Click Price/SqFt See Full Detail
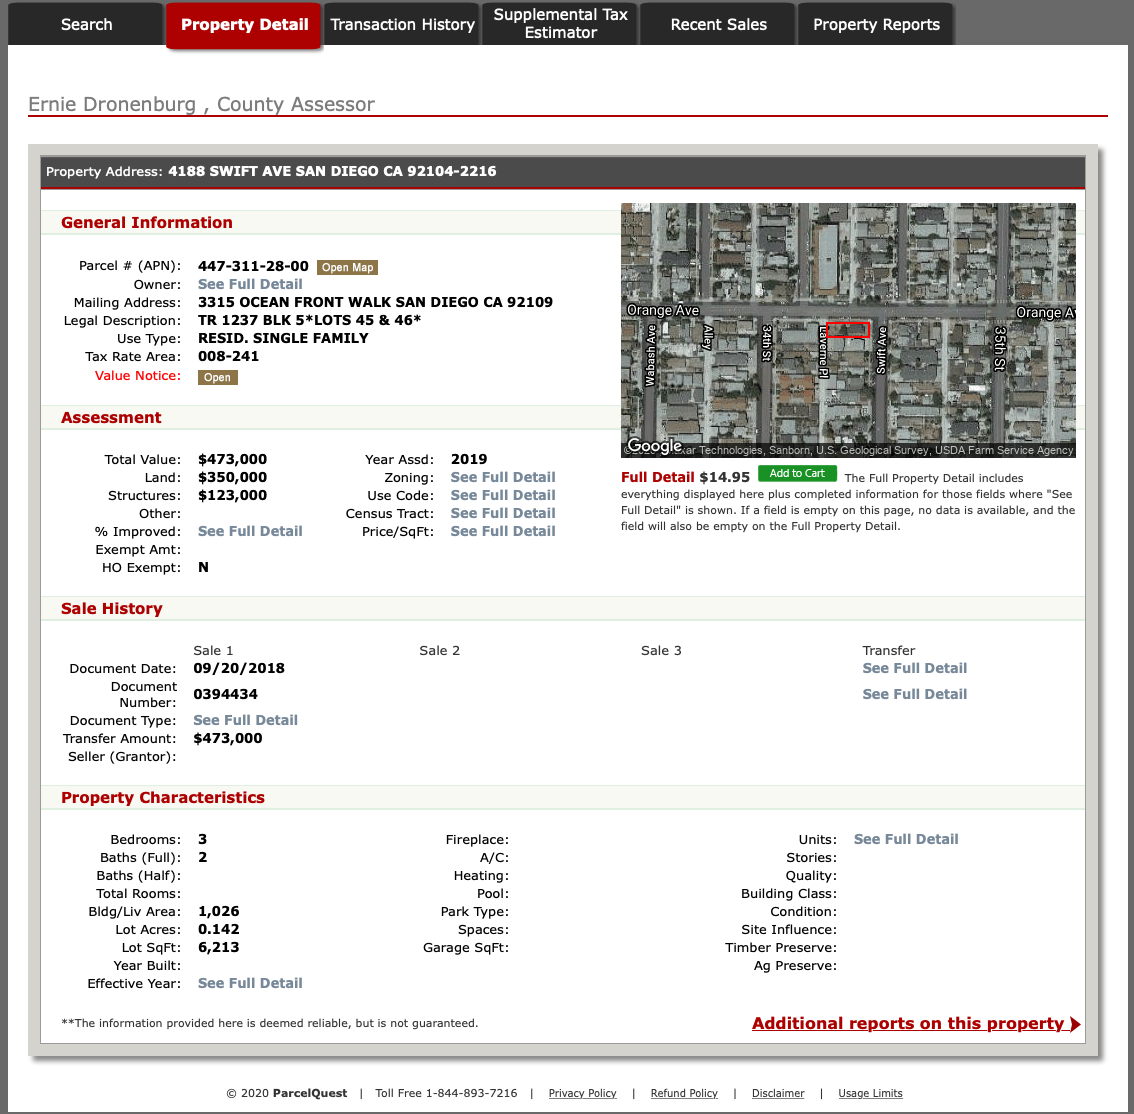This screenshot has height=1114, width=1134. click(502, 531)
